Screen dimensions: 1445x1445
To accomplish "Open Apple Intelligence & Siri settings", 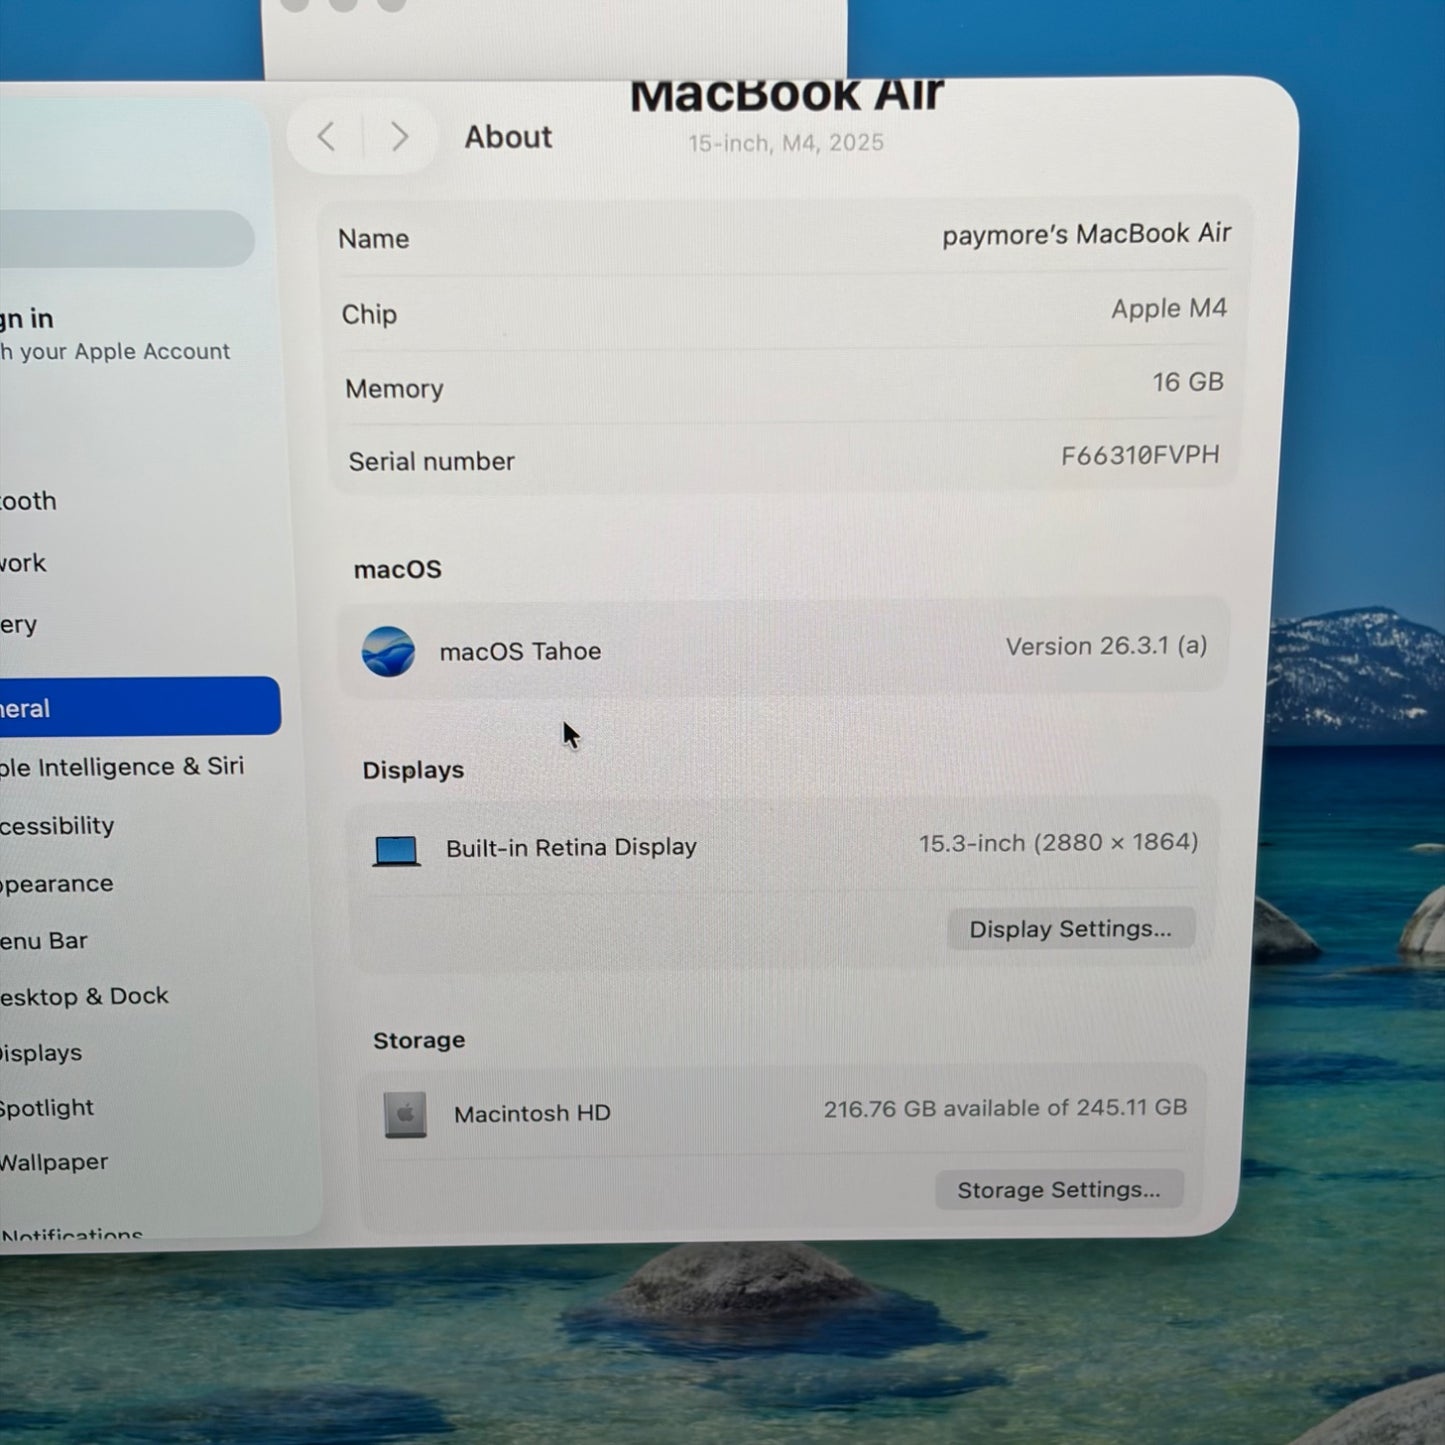I will click(122, 767).
